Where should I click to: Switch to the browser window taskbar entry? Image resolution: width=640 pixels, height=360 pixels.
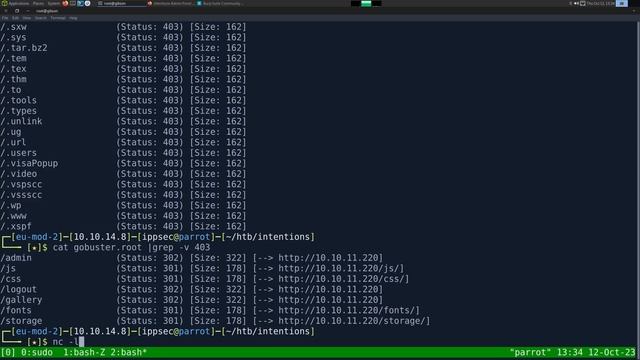point(170,3)
